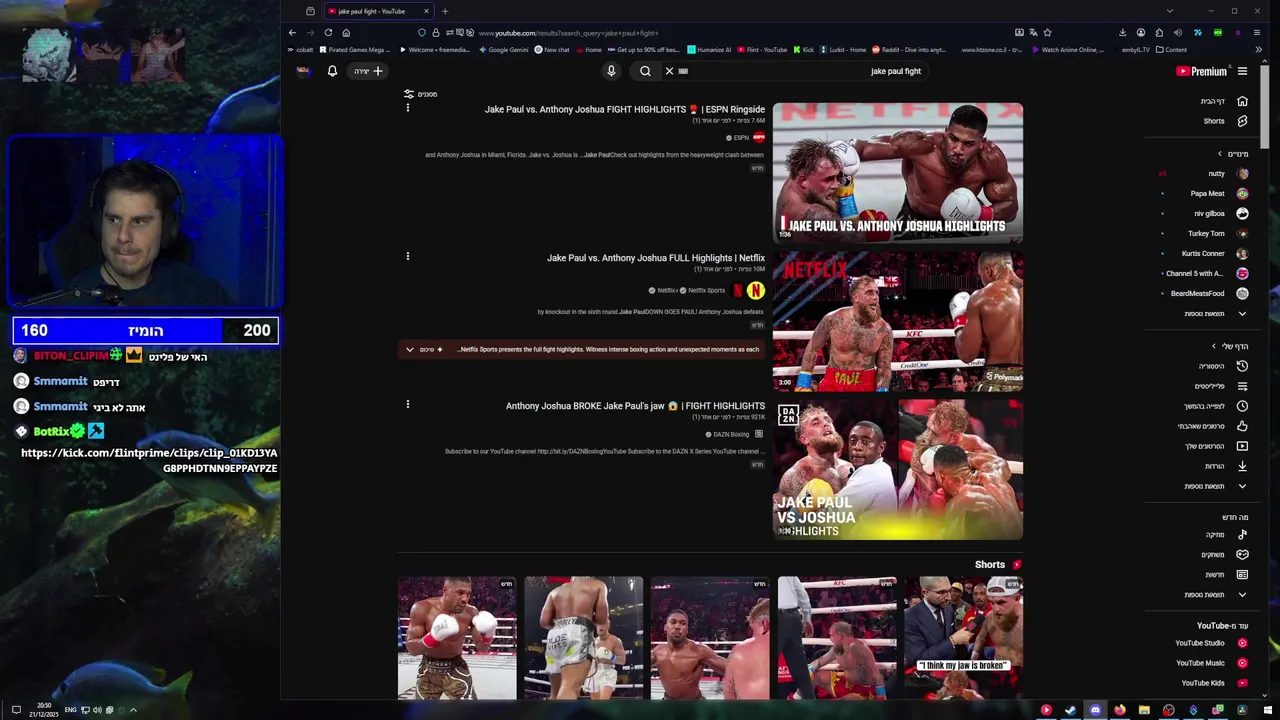Open the Gaming explore item
The height and width of the screenshot is (720, 1280).
pyautogui.click(x=1225, y=555)
